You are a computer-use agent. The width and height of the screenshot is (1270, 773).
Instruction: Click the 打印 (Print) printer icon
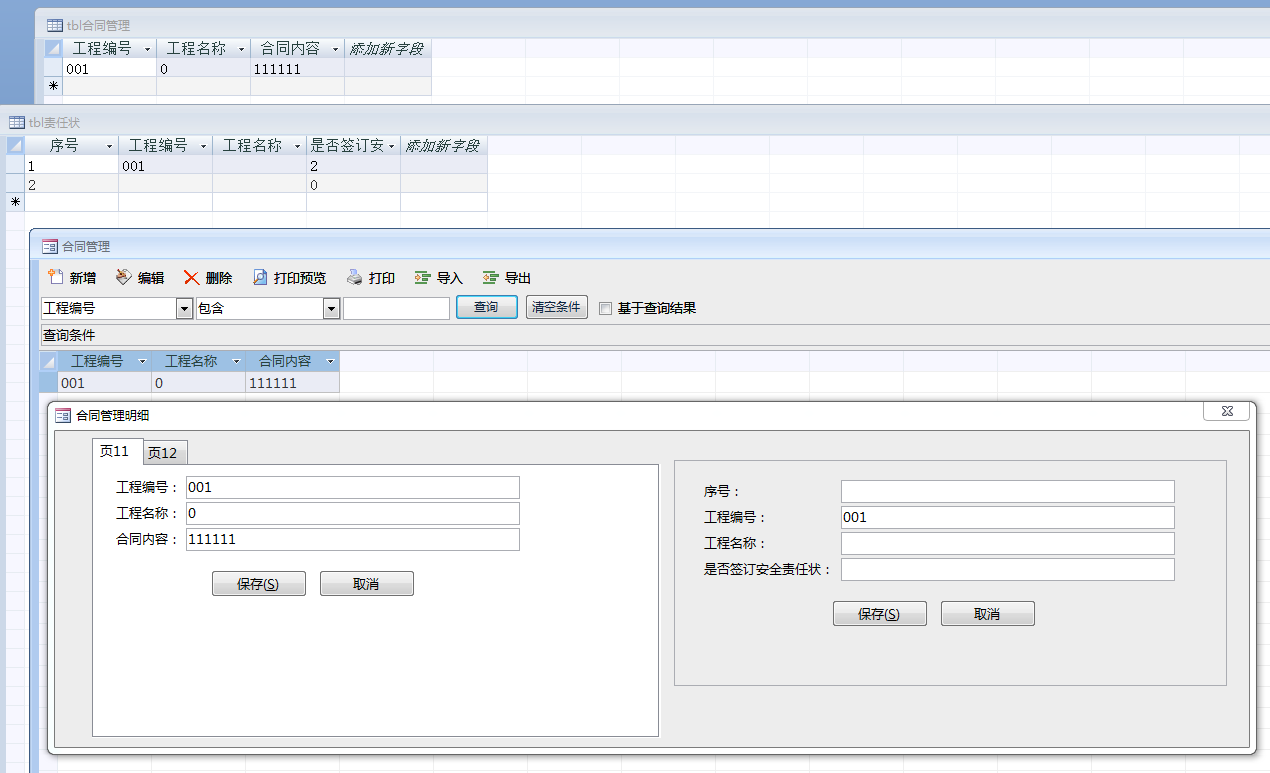pyautogui.click(x=355, y=278)
